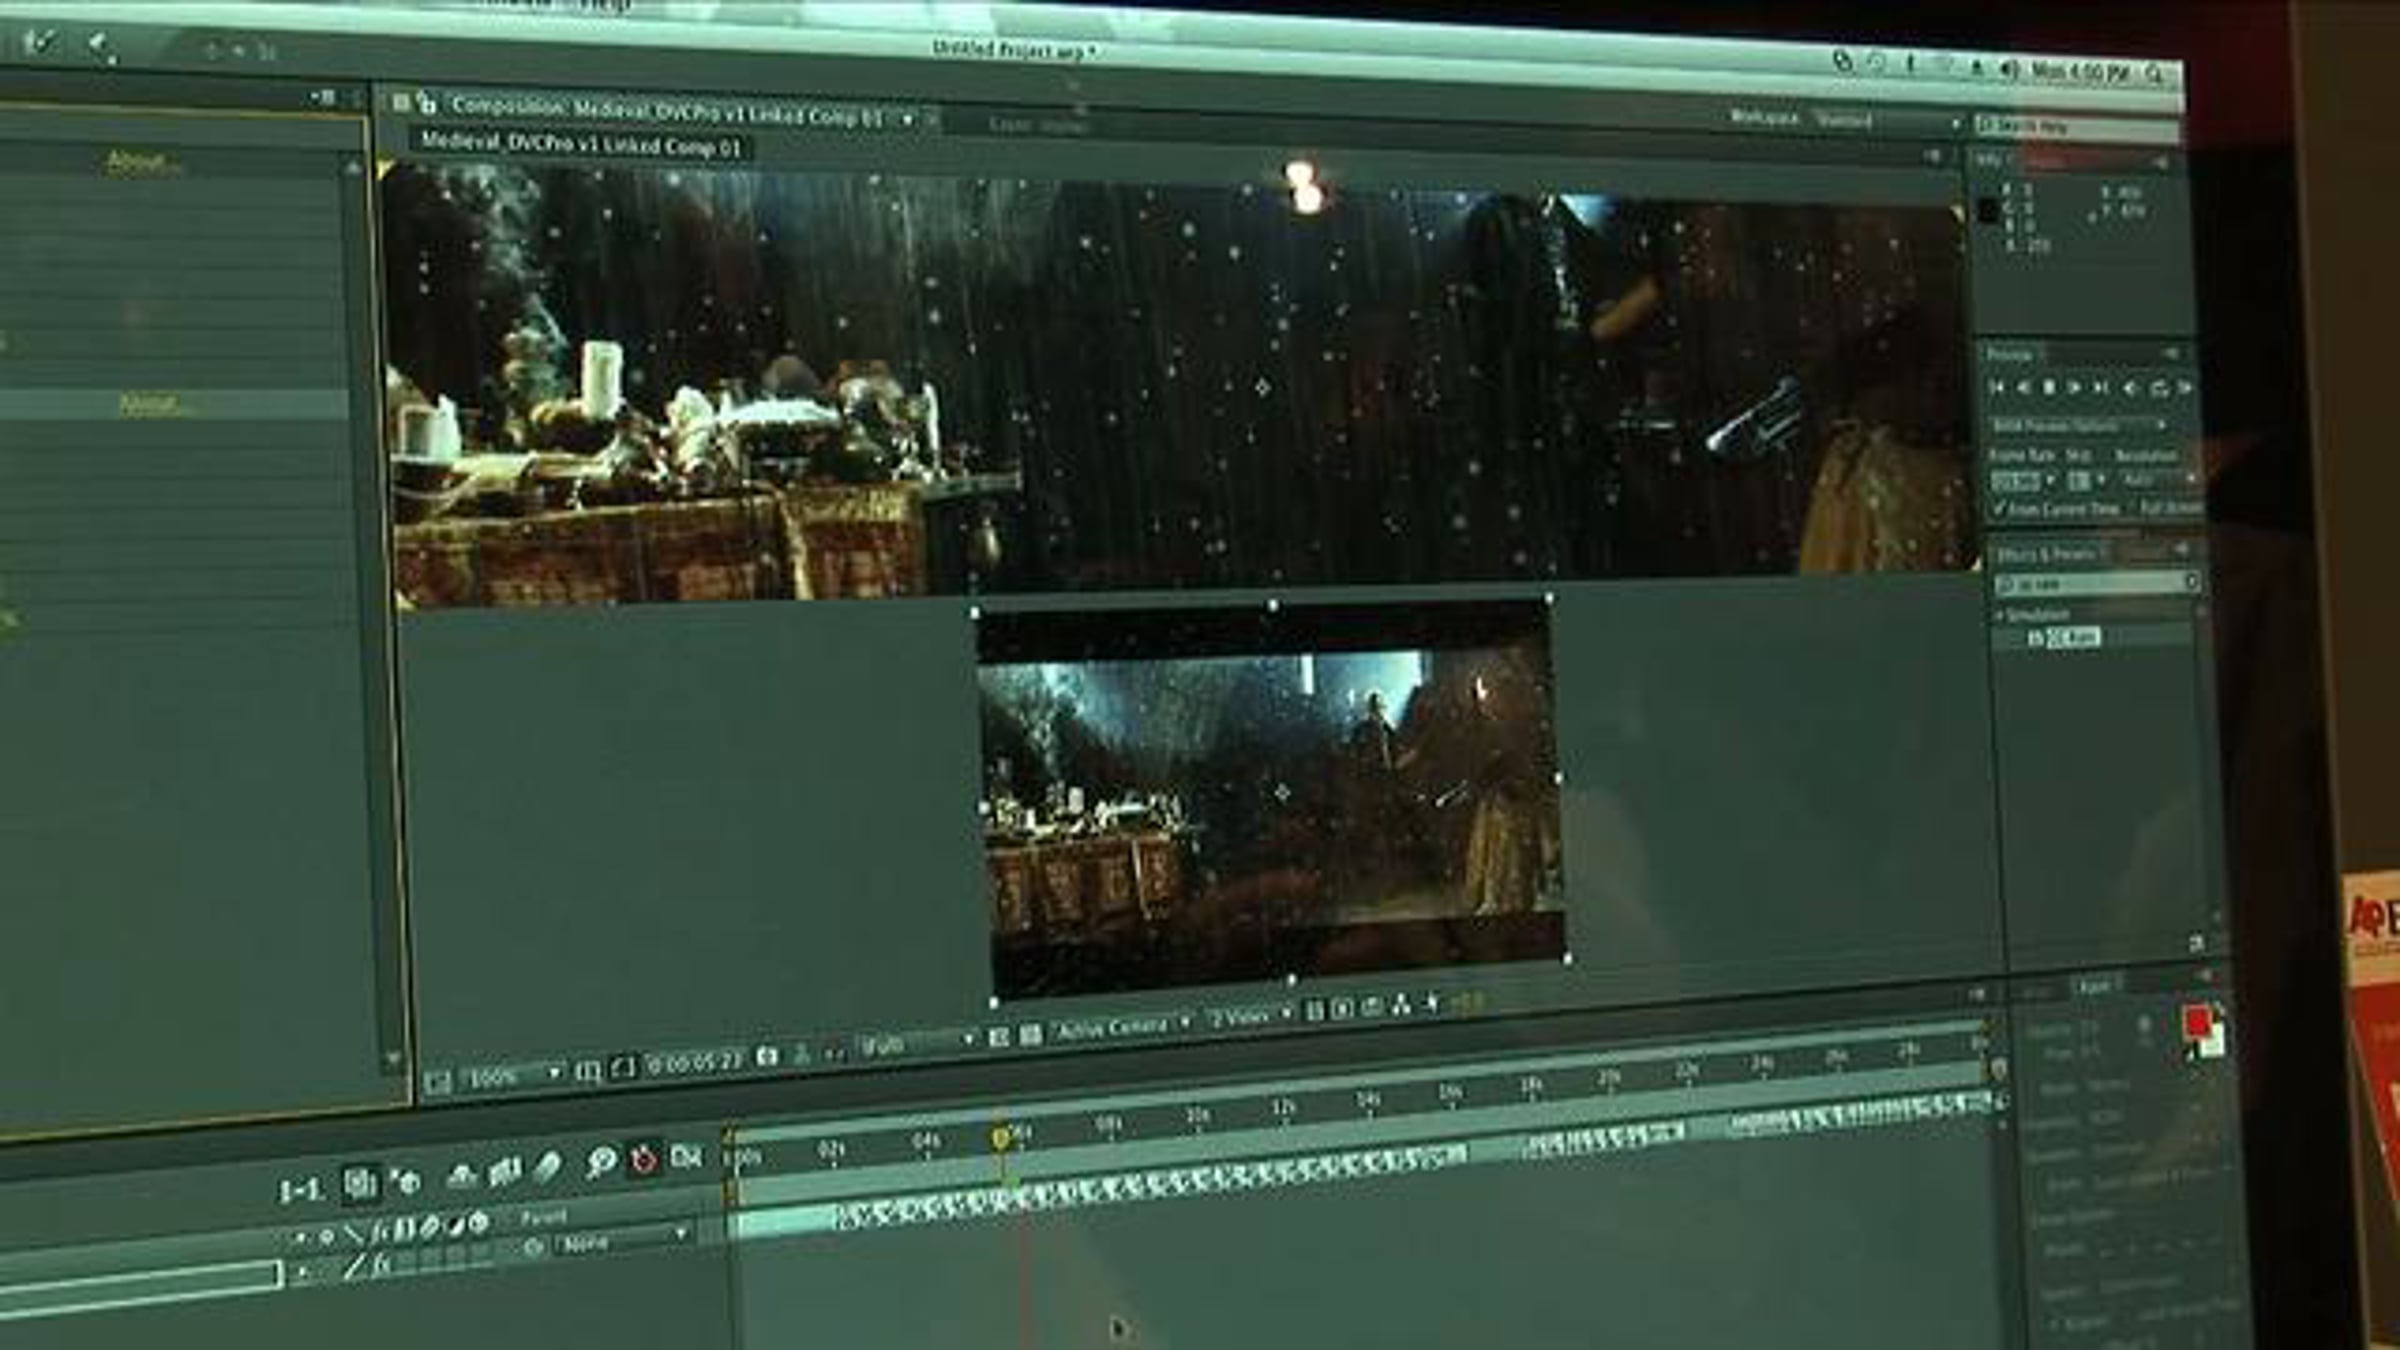Image resolution: width=2400 pixels, height=1350 pixels.
Task: Open the Graph Editor in the timeline
Action: pos(687,1156)
